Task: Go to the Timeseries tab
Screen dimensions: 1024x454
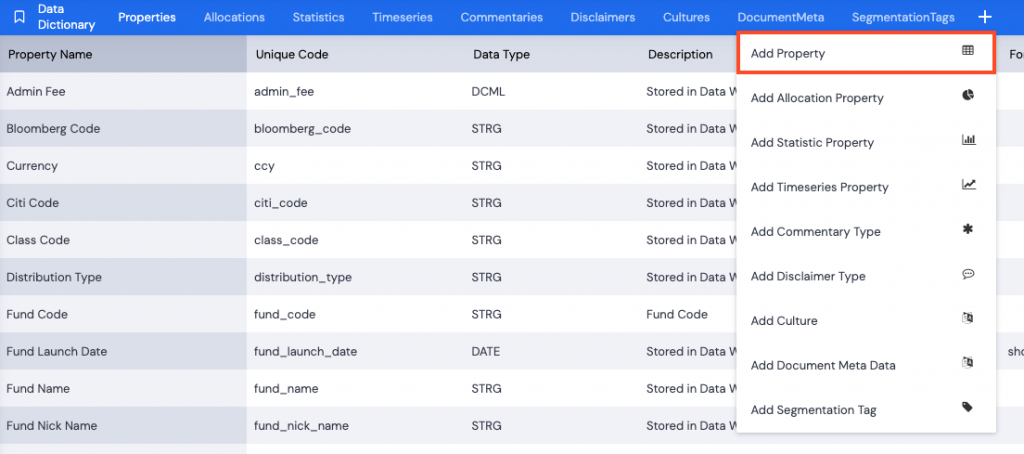Action: [x=402, y=18]
